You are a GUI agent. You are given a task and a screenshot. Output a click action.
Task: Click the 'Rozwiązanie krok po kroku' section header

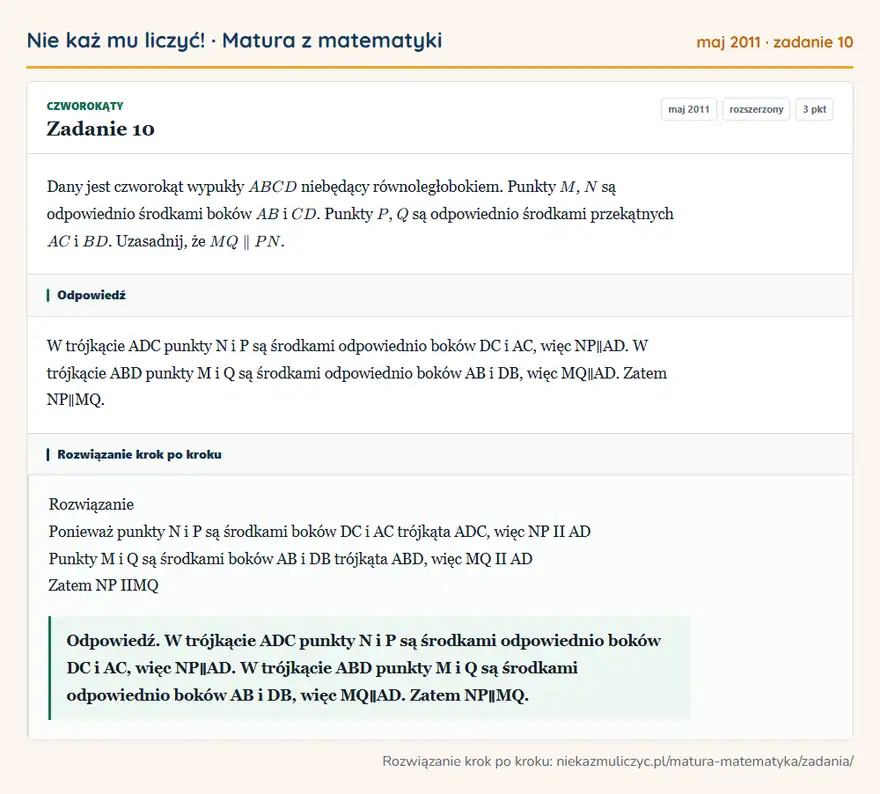(440, 455)
